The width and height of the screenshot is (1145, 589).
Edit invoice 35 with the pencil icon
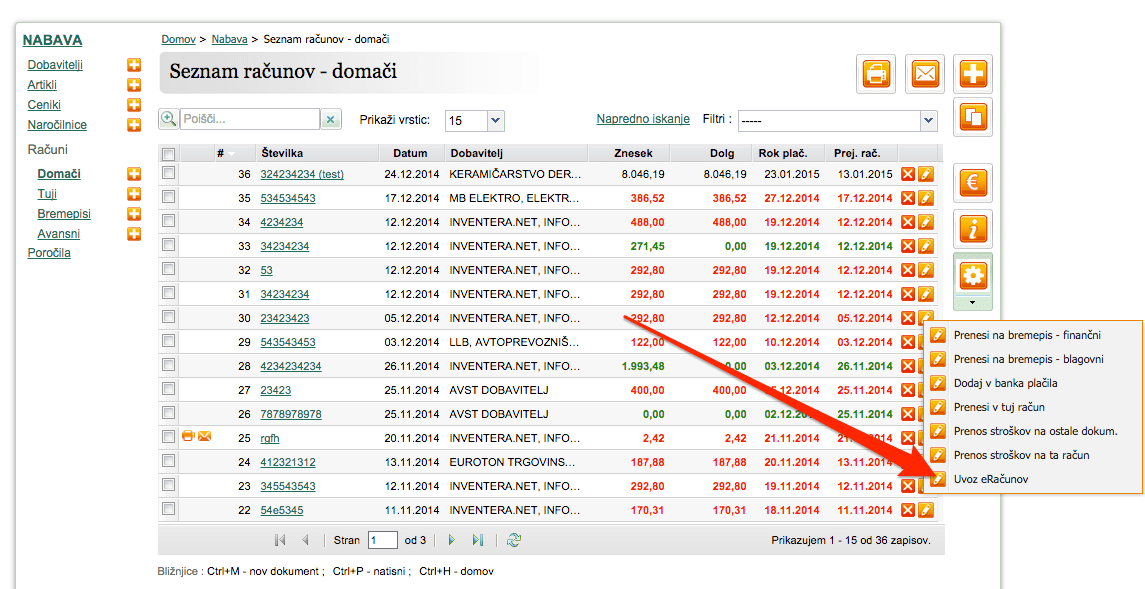pyautogui.click(x=925, y=198)
